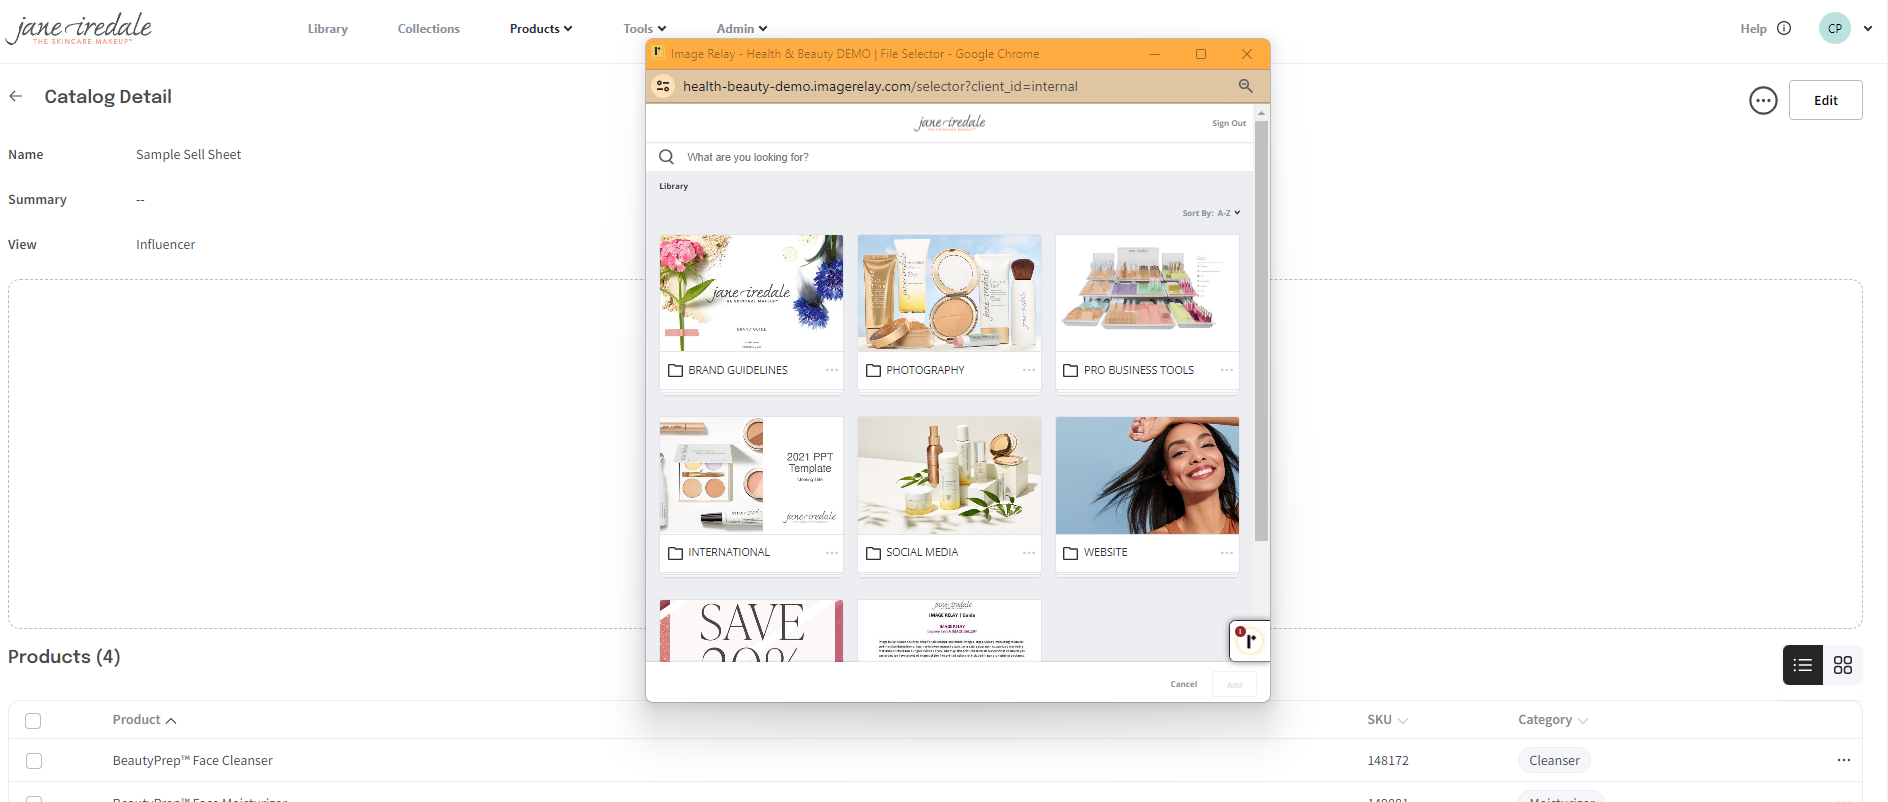Open Brand Guidelines folder options dots
This screenshot has width=1888, height=802.
pos(831,370)
